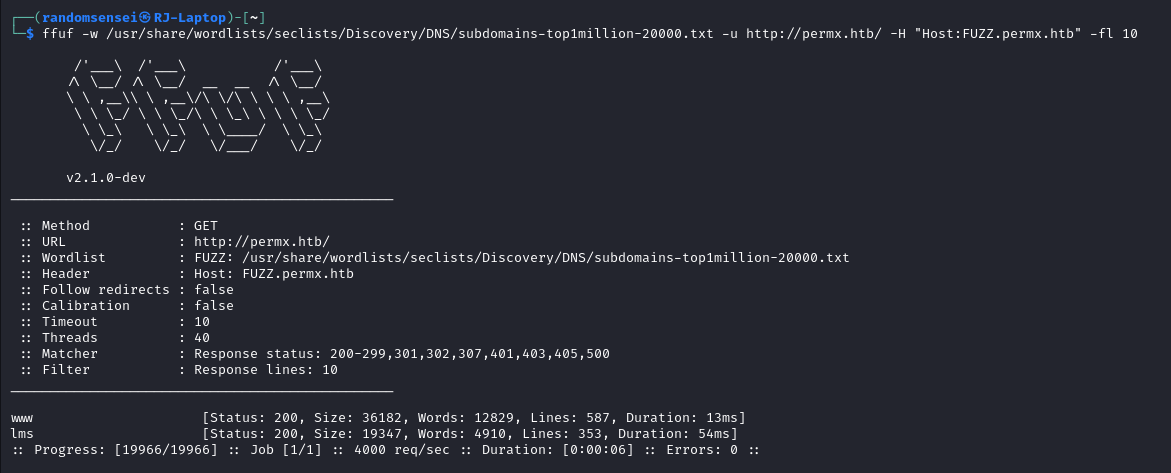Click the http://permx.htb/ URL in the command

pyautogui.click(x=814, y=34)
